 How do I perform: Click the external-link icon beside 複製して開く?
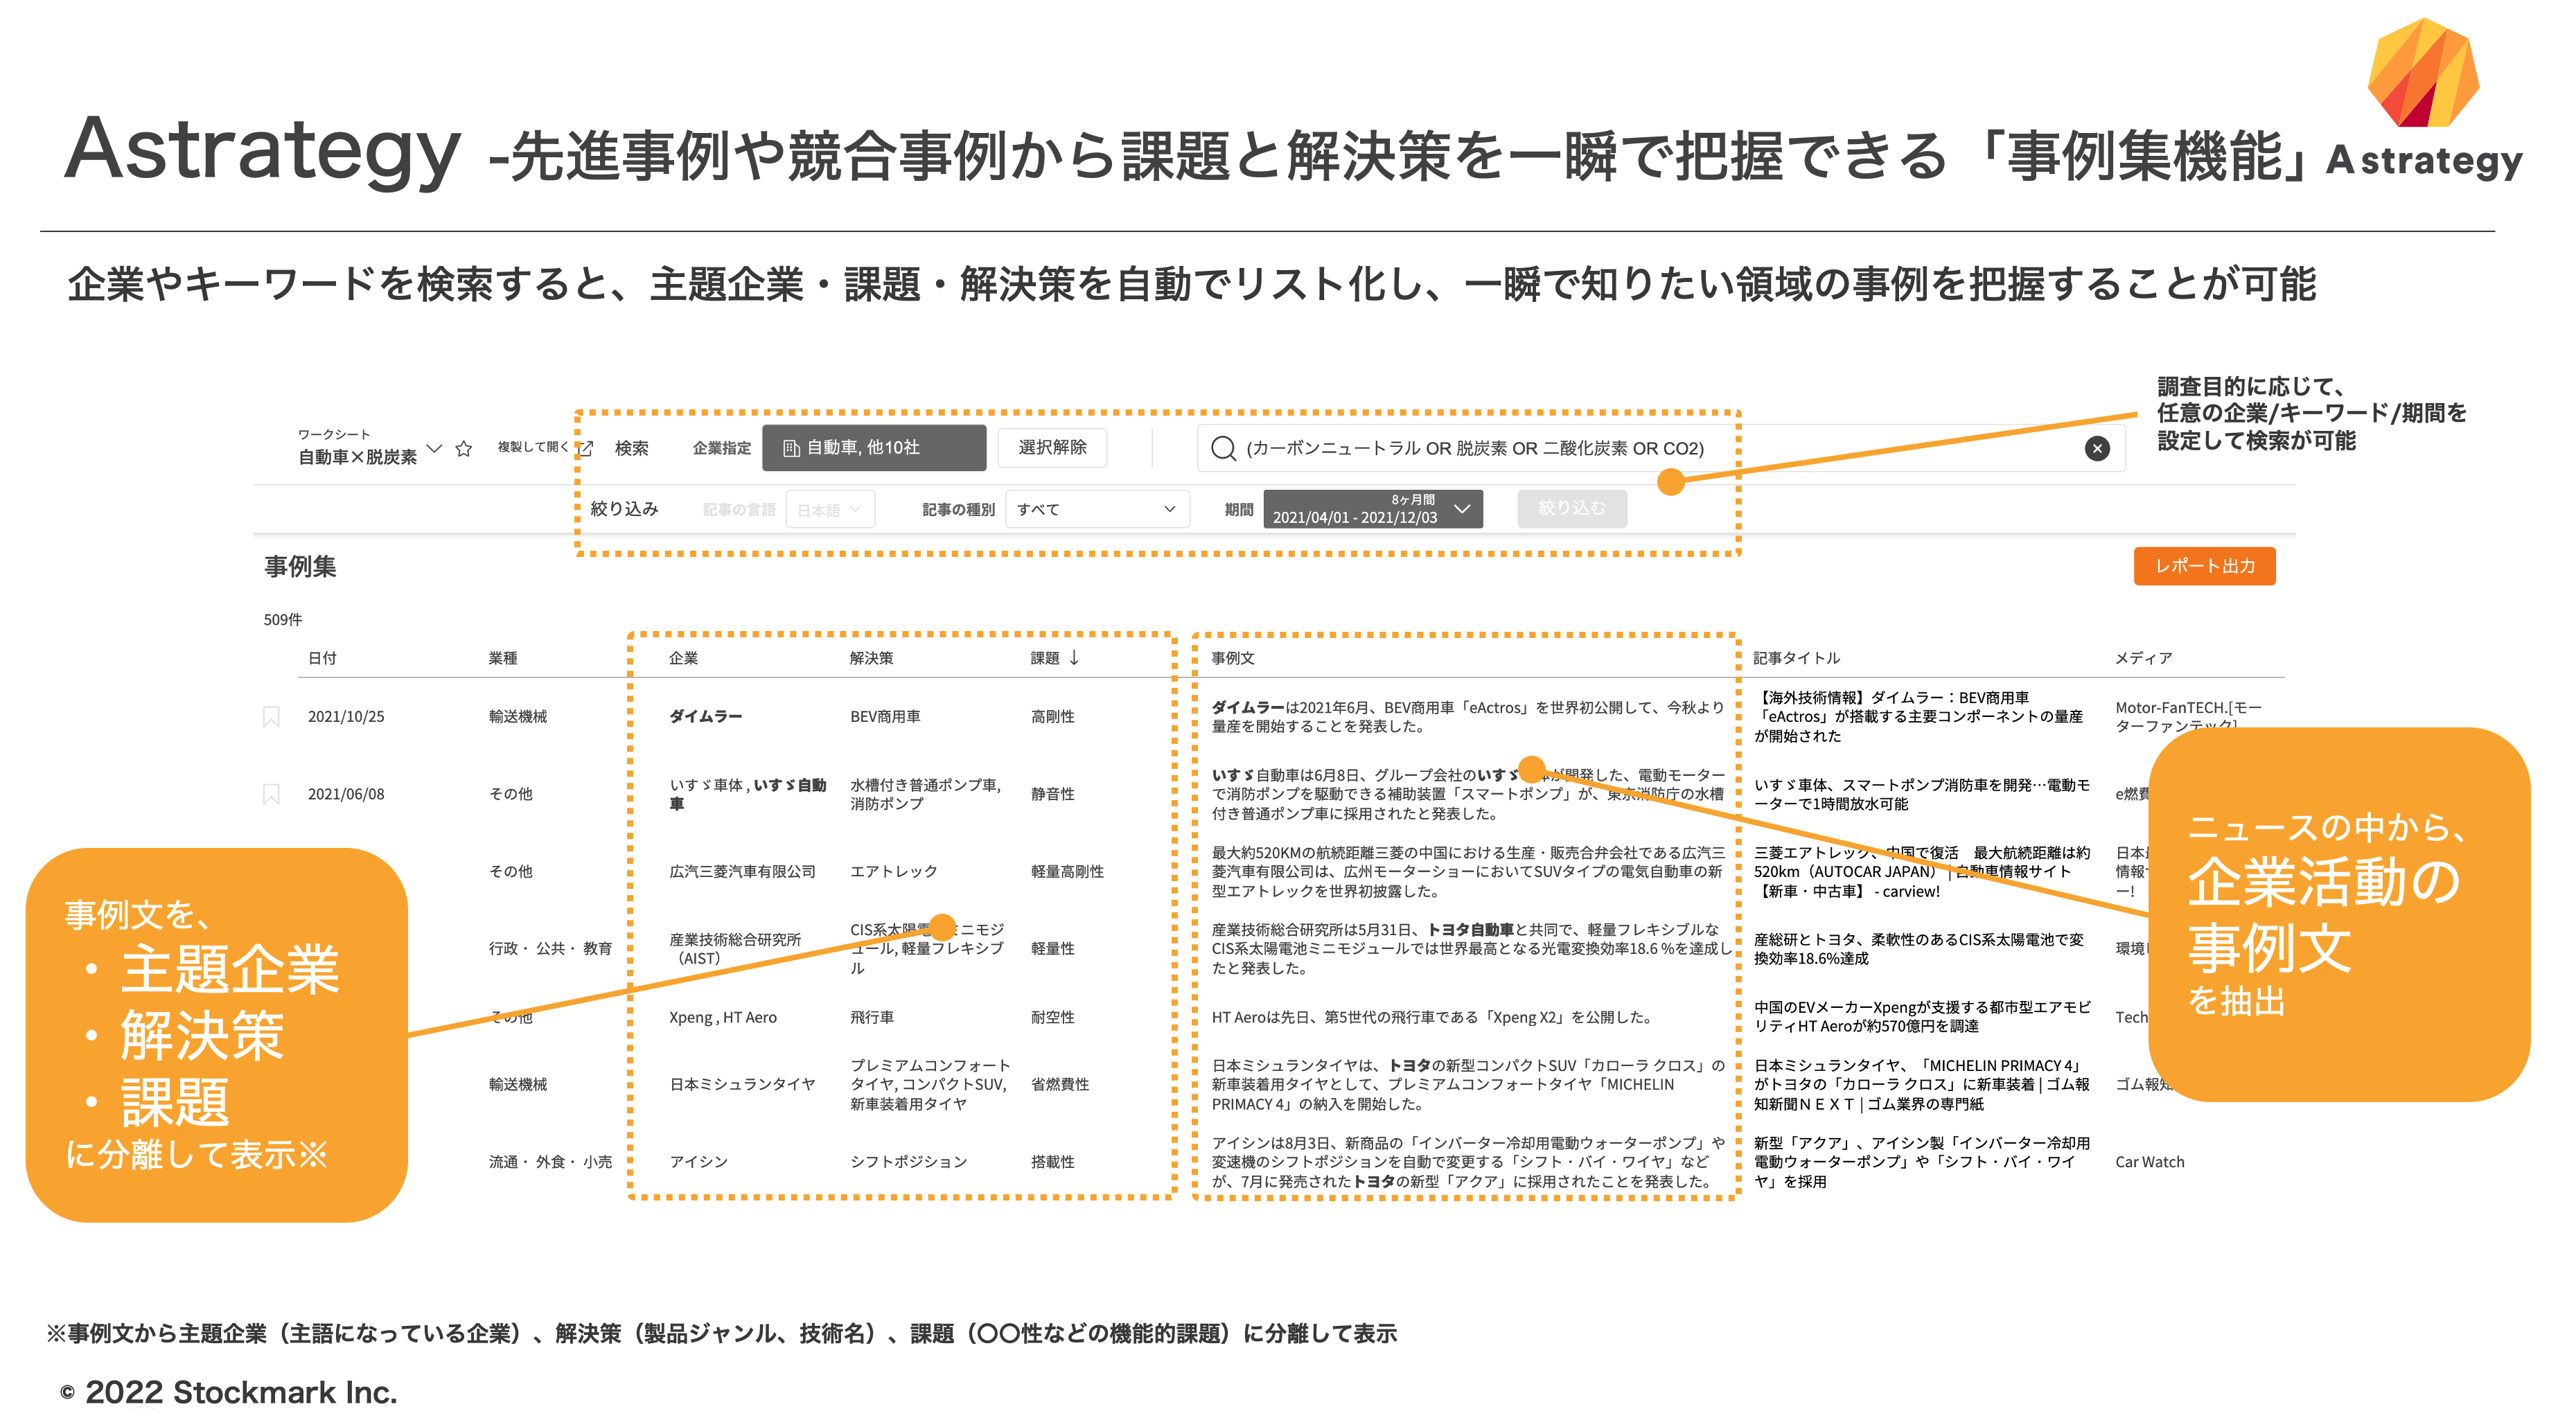(x=586, y=448)
